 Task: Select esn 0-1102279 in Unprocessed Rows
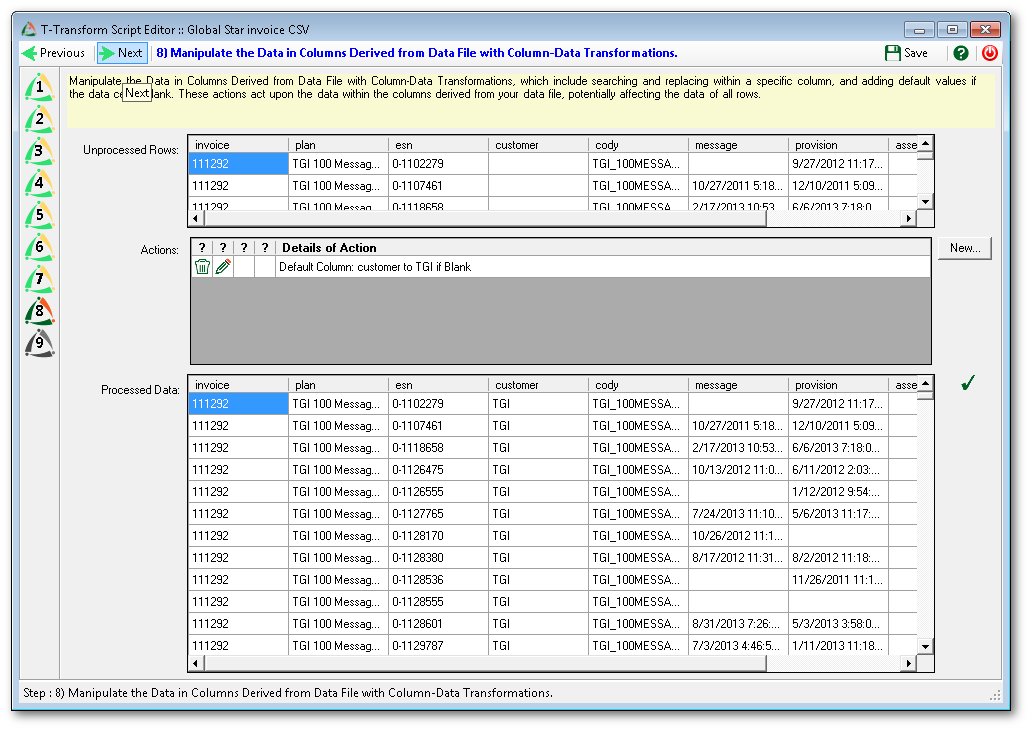pyautogui.click(x=438, y=164)
